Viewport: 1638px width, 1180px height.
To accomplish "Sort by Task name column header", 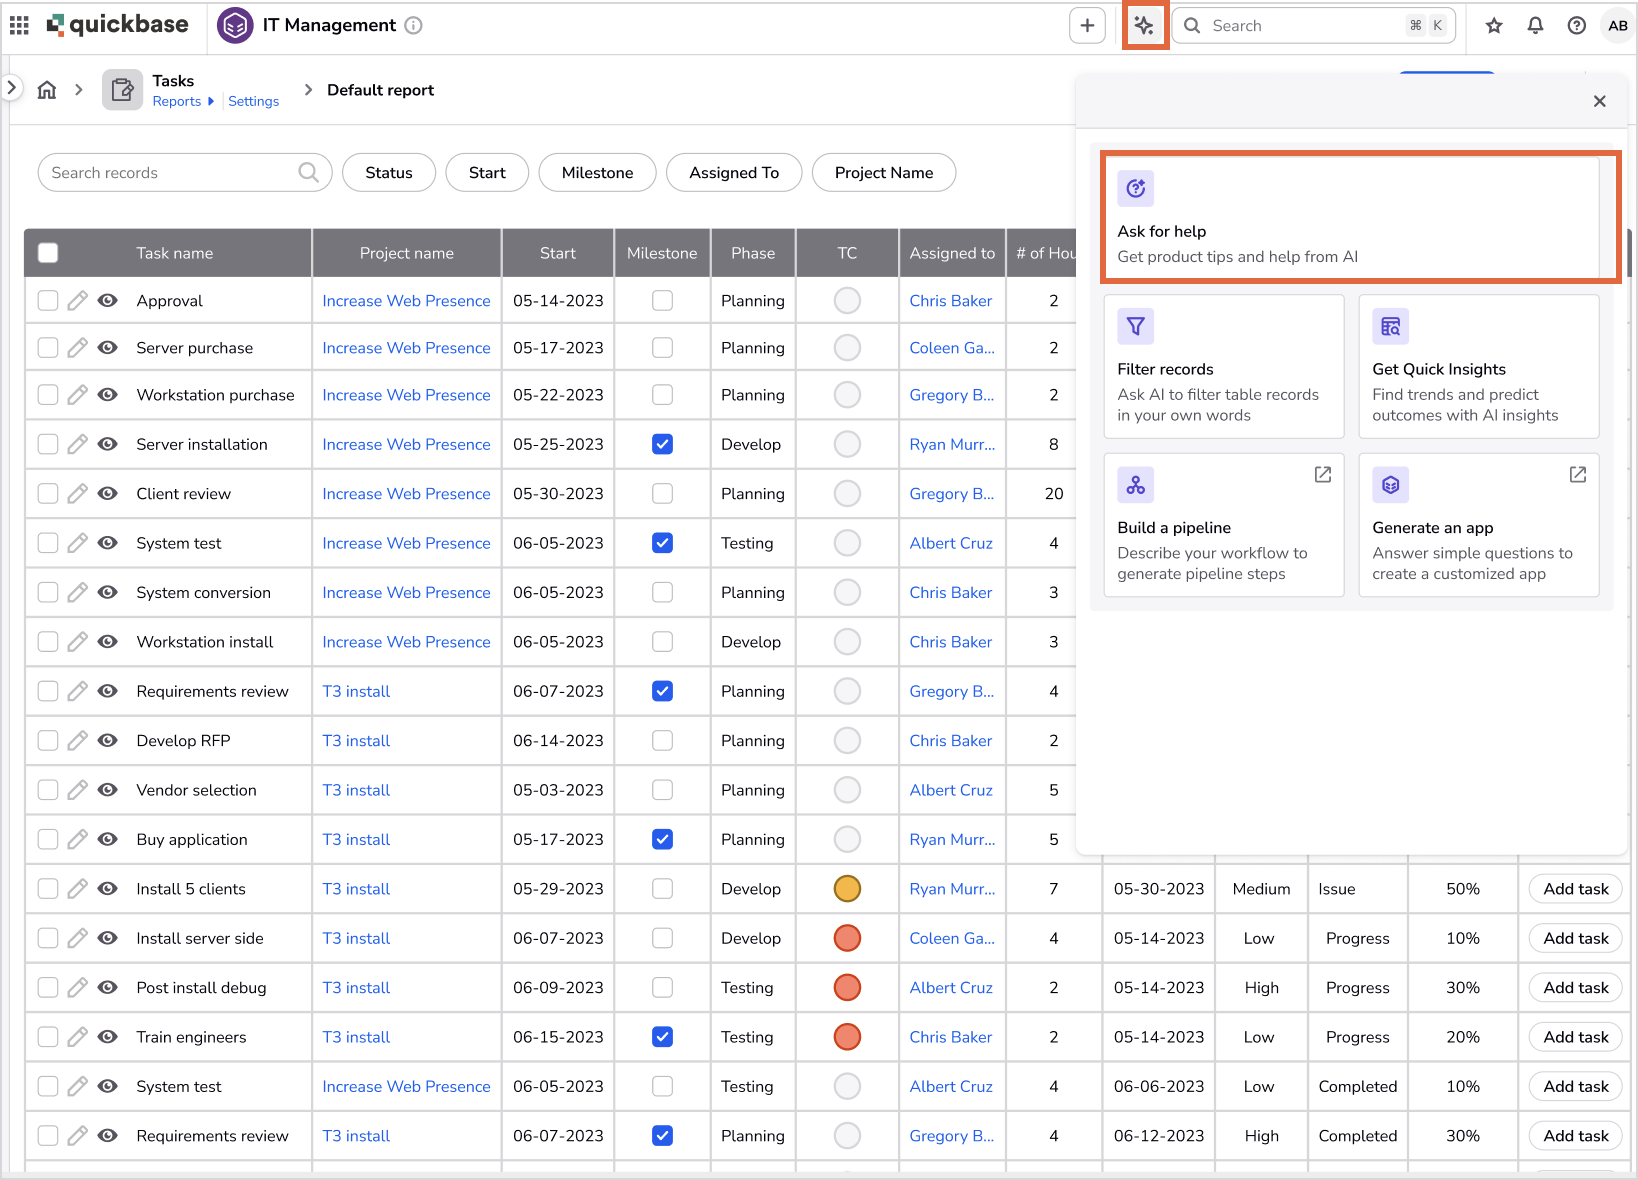I will (x=175, y=253).
